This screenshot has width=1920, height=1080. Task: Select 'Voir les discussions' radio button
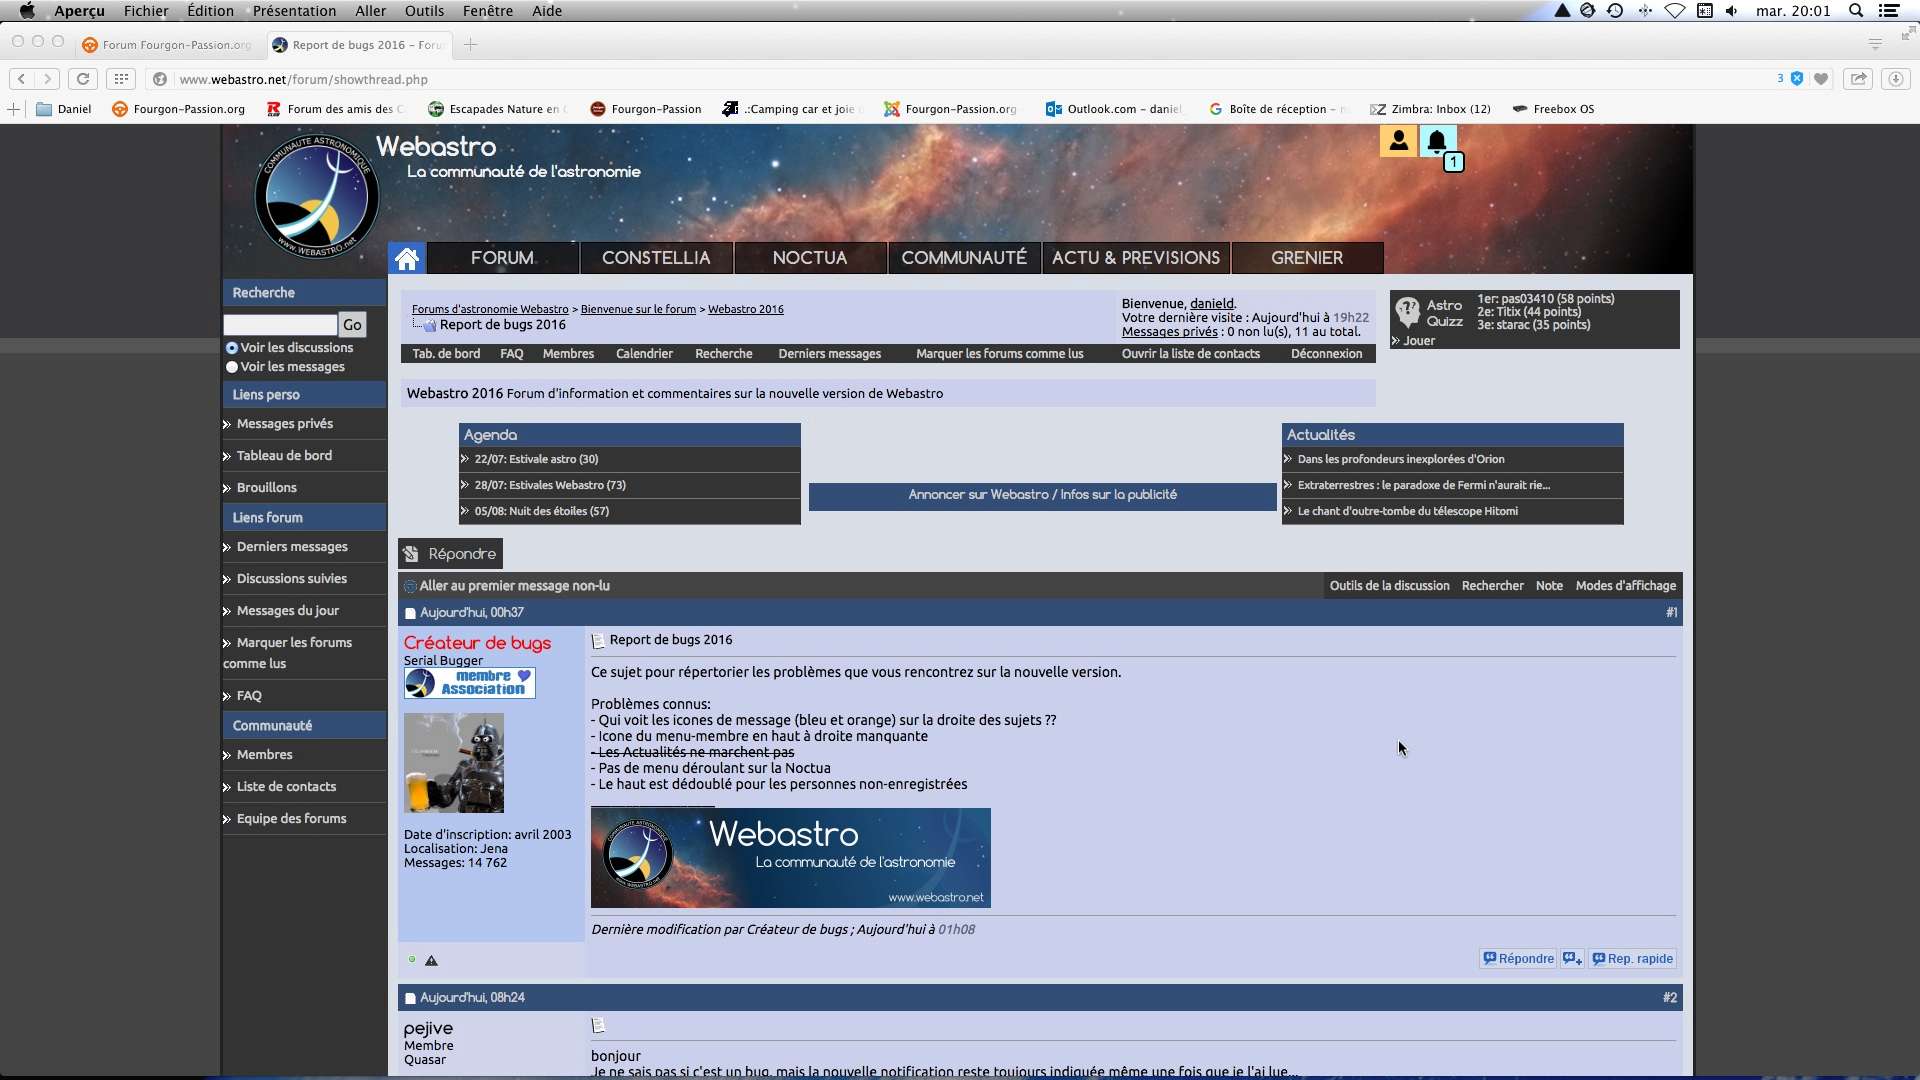(x=232, y=348)
